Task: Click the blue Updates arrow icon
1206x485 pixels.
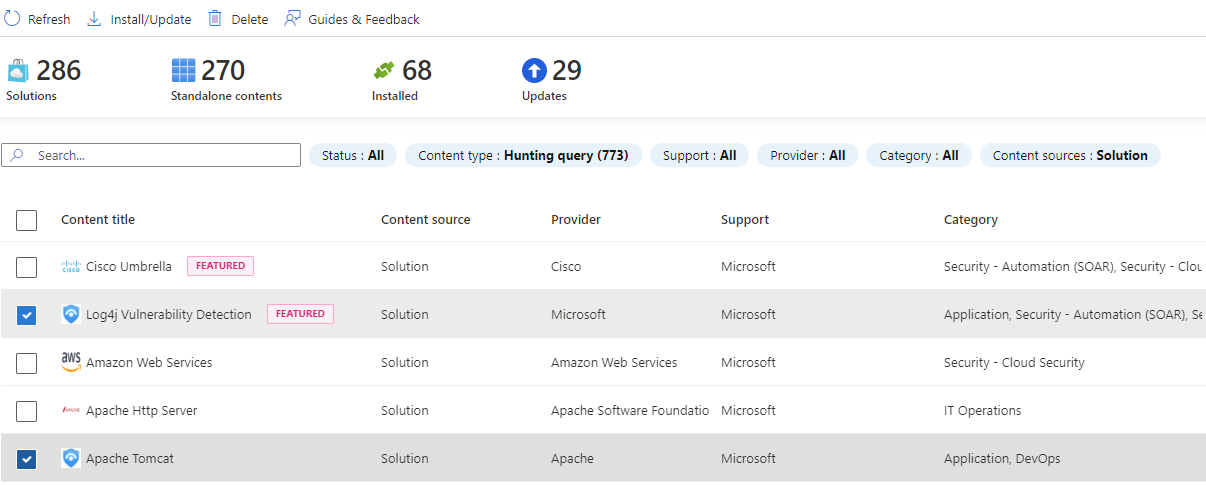Action: pyautogui.click(x=535, y=71)
